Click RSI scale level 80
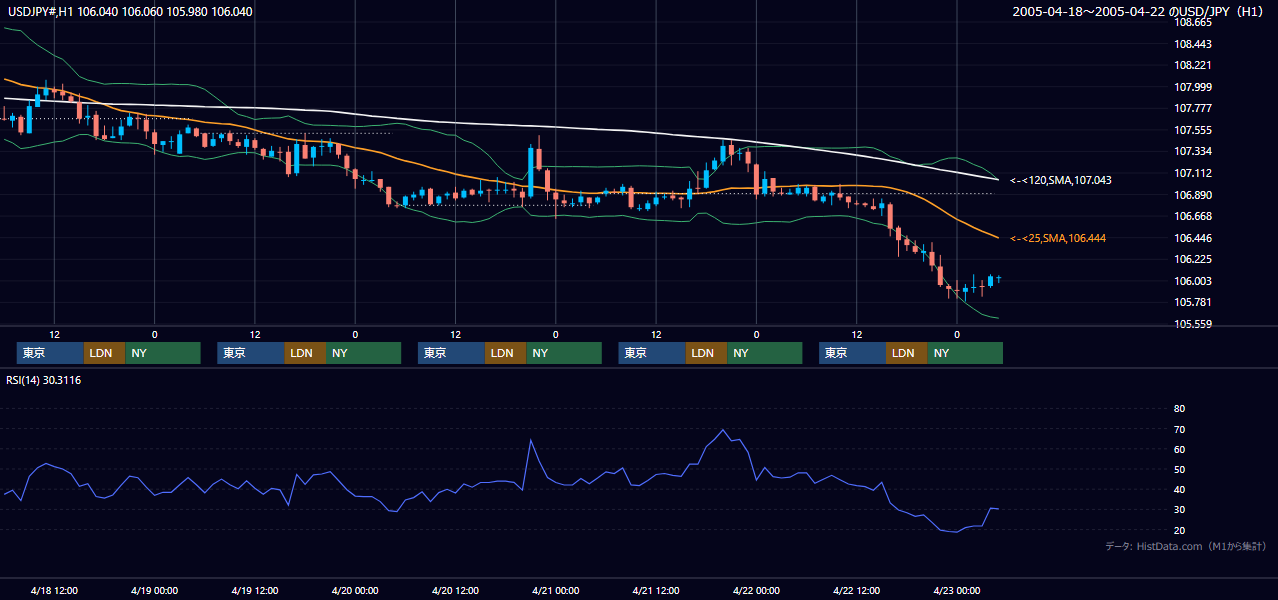Screen dimensions: 1278x600 [x=1179, y=409]
